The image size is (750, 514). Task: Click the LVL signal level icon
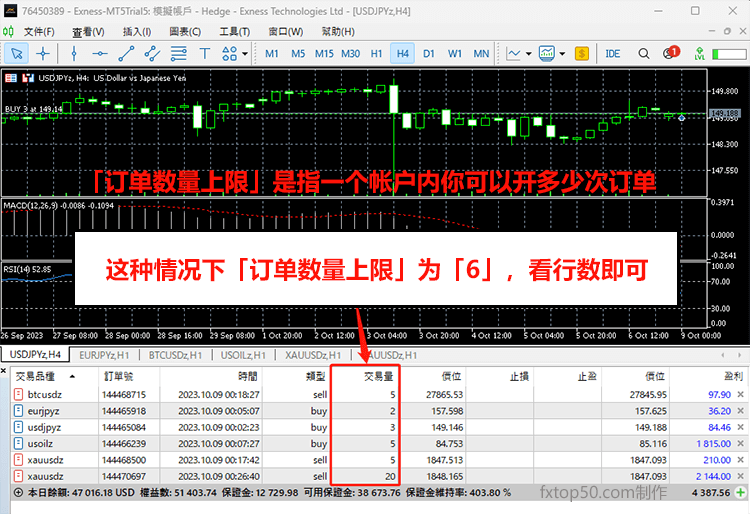[699, 54]
